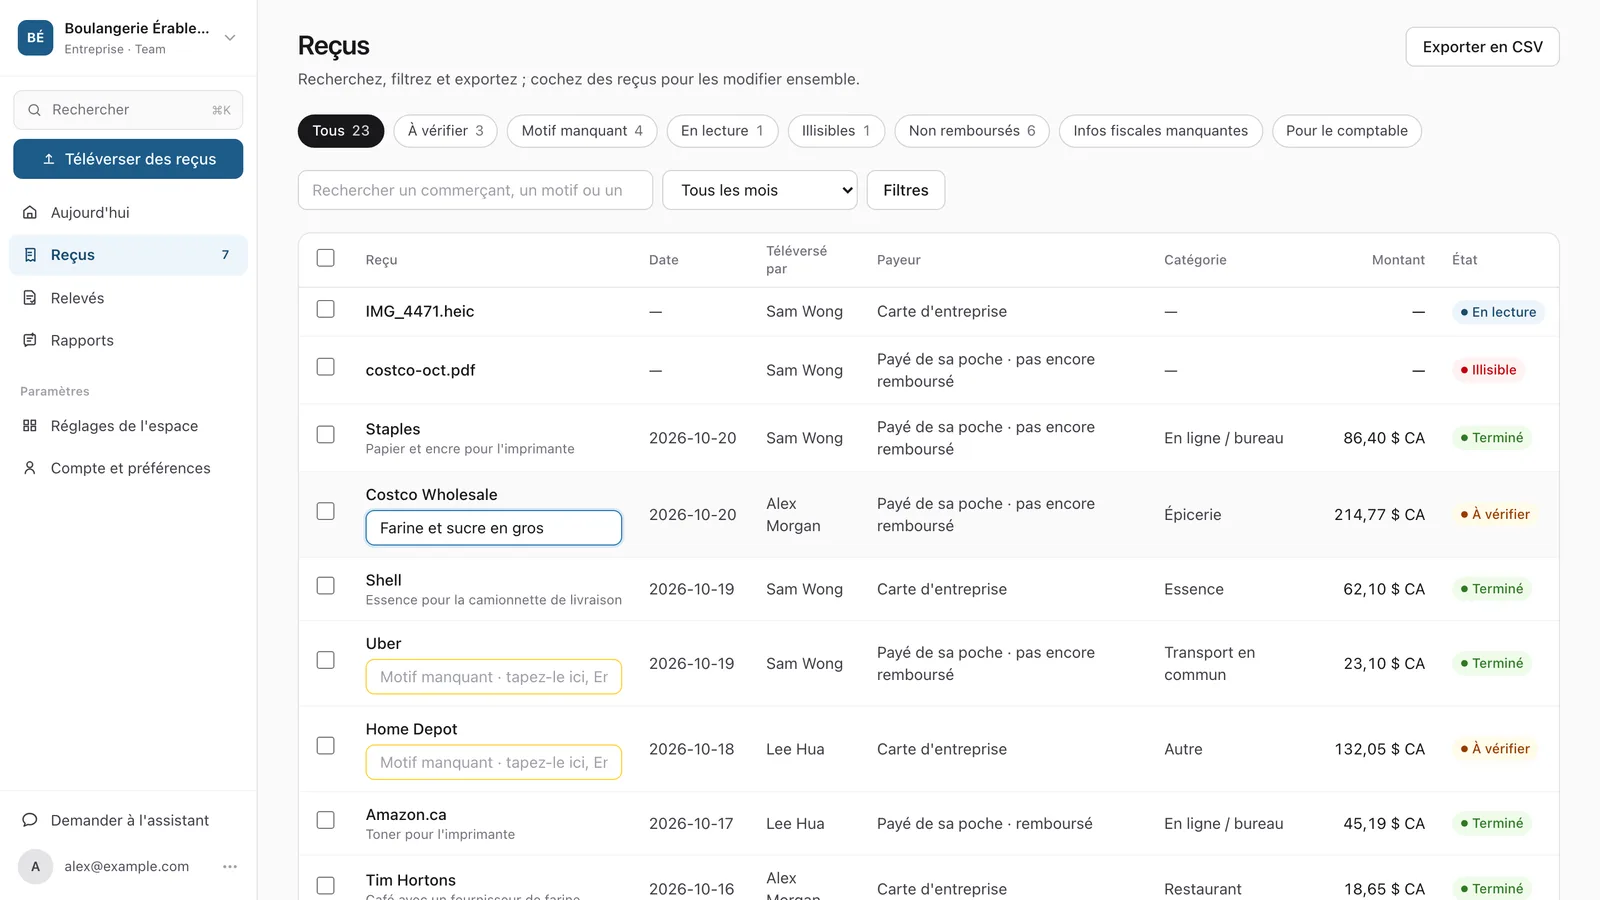Image resolution: width=1600 pixels, height=900 pixels.
Task: Focus the sidebar Rechercher search field
Action: click(x=128, y=110)
